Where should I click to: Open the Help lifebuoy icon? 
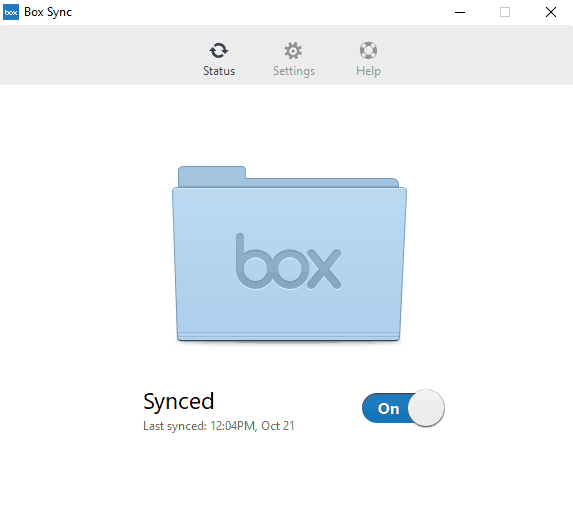click(x=368, y=50)
